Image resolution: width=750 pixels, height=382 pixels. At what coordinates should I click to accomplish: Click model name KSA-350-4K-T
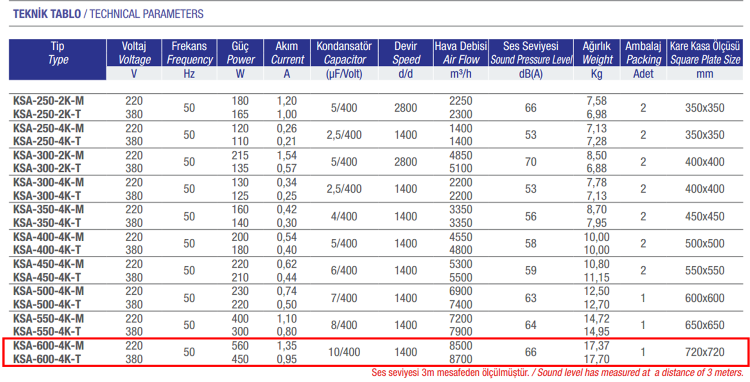click(47, 223)
